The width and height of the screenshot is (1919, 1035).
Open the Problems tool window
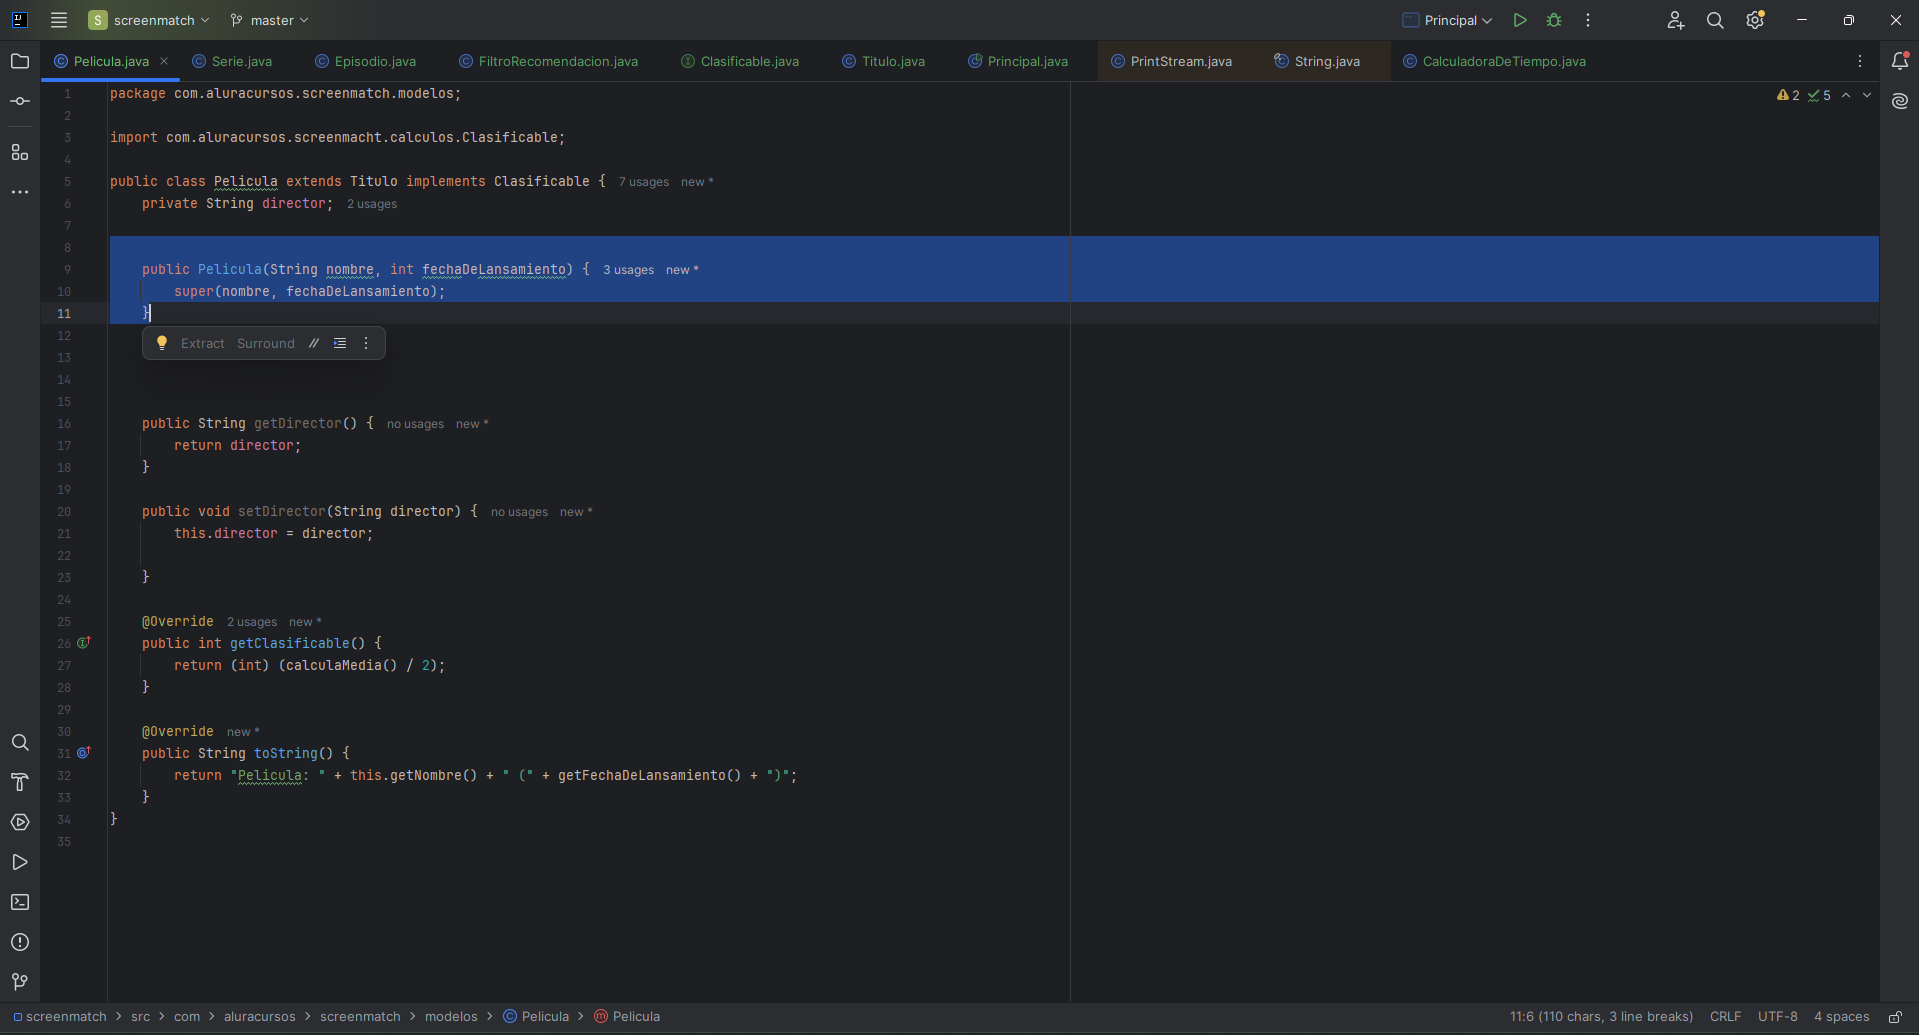click(x=20, y=942)
